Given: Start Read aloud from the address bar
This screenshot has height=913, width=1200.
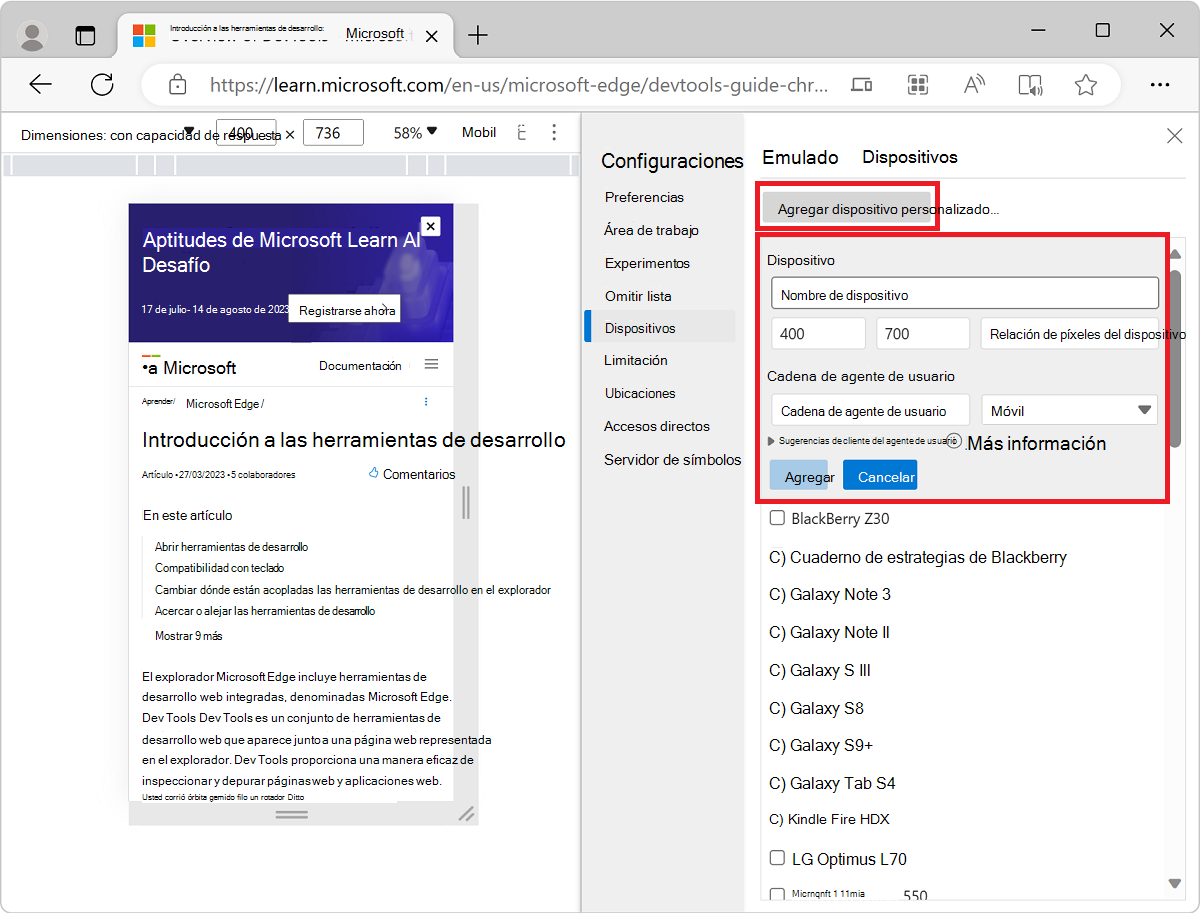Looking at the screenshot, I should (x=974, y=85).
